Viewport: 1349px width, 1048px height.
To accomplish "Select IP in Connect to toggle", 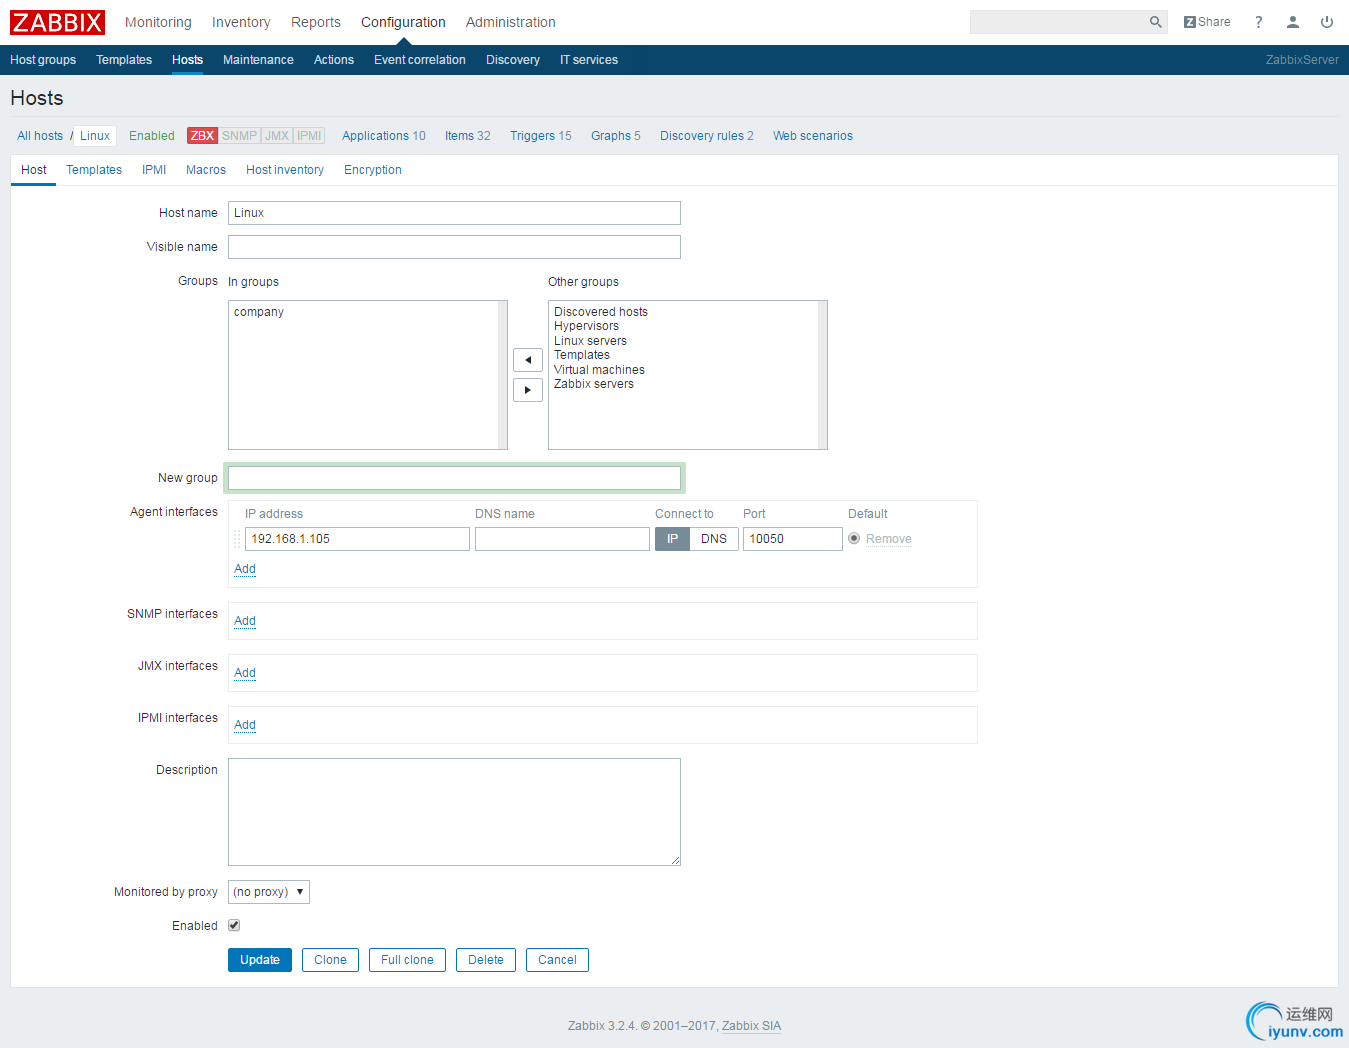I will [x=672, y=539].
